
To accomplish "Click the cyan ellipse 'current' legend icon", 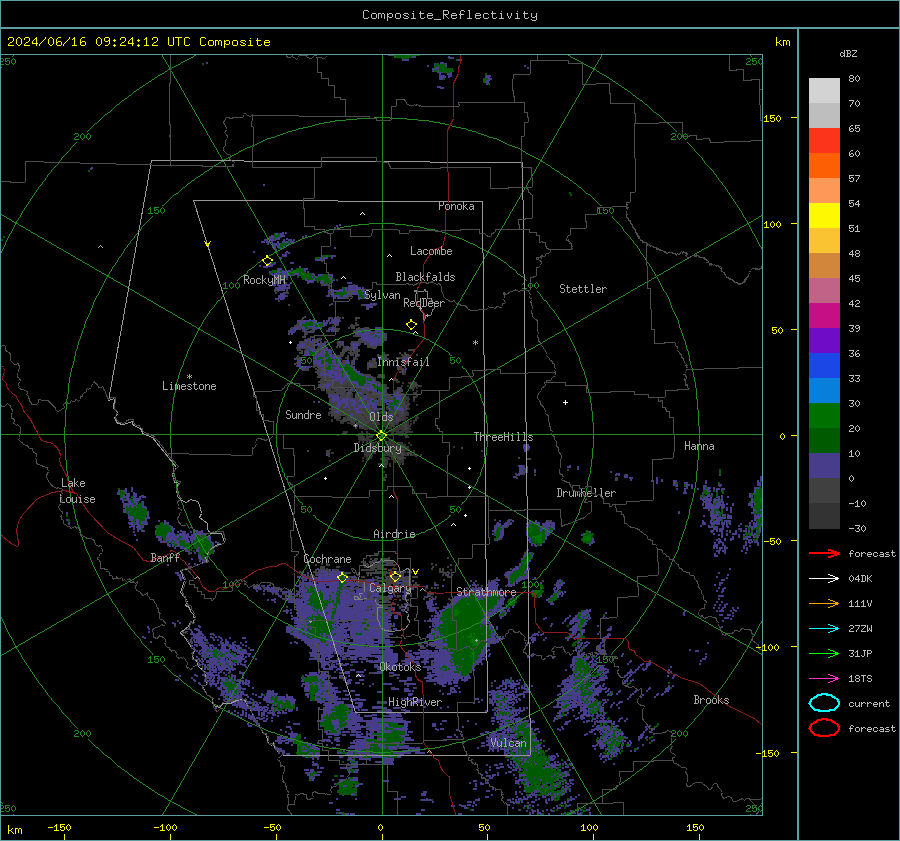I will pos(824,703).
